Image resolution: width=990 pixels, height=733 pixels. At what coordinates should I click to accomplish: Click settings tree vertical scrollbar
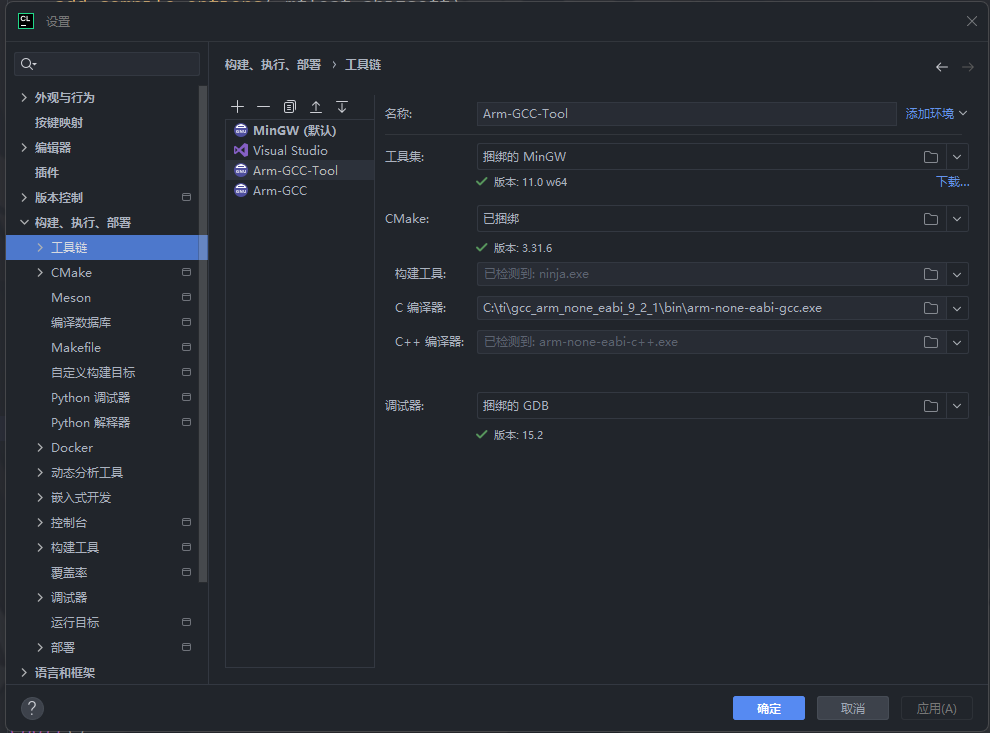pyautogui.click(x=203, y=333)
